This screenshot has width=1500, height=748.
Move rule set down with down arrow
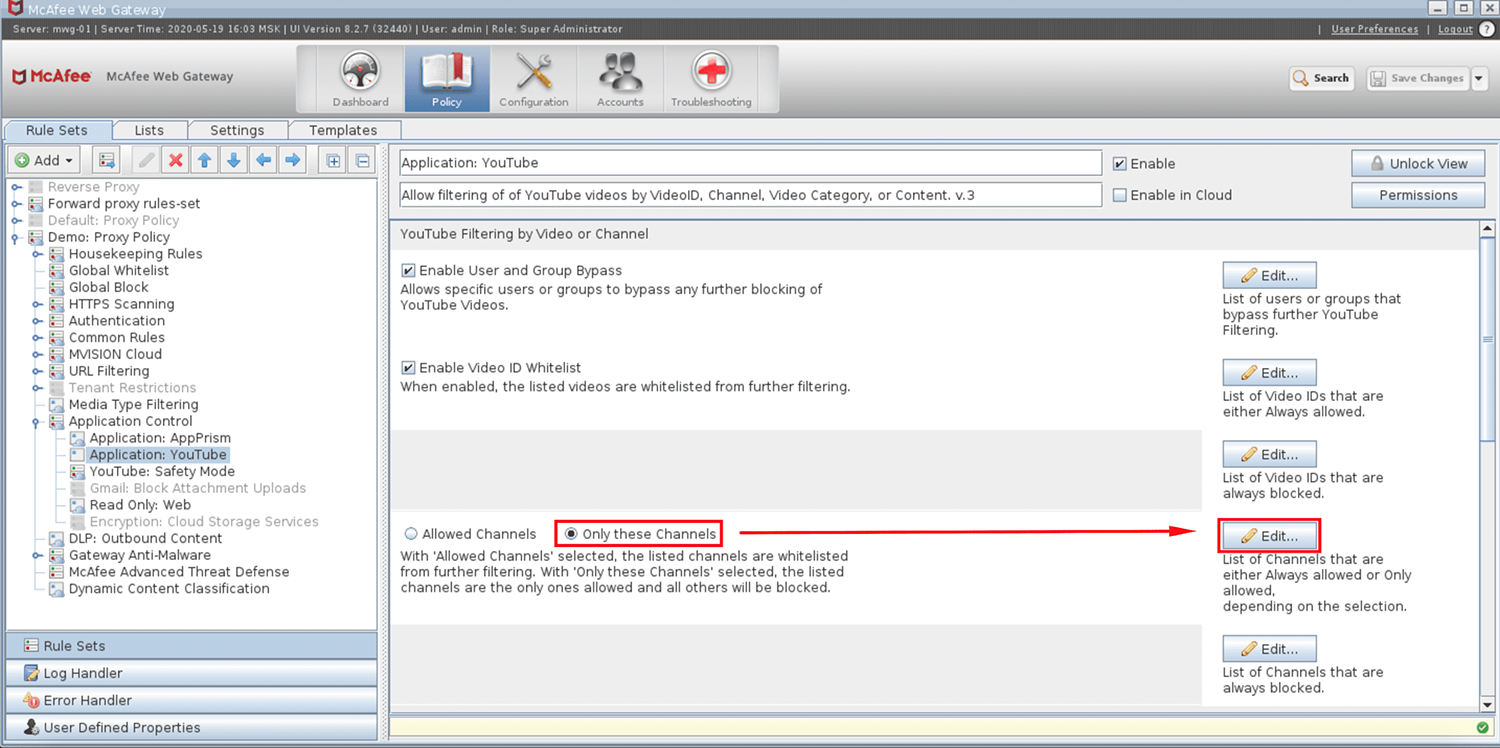click(234, 160)
